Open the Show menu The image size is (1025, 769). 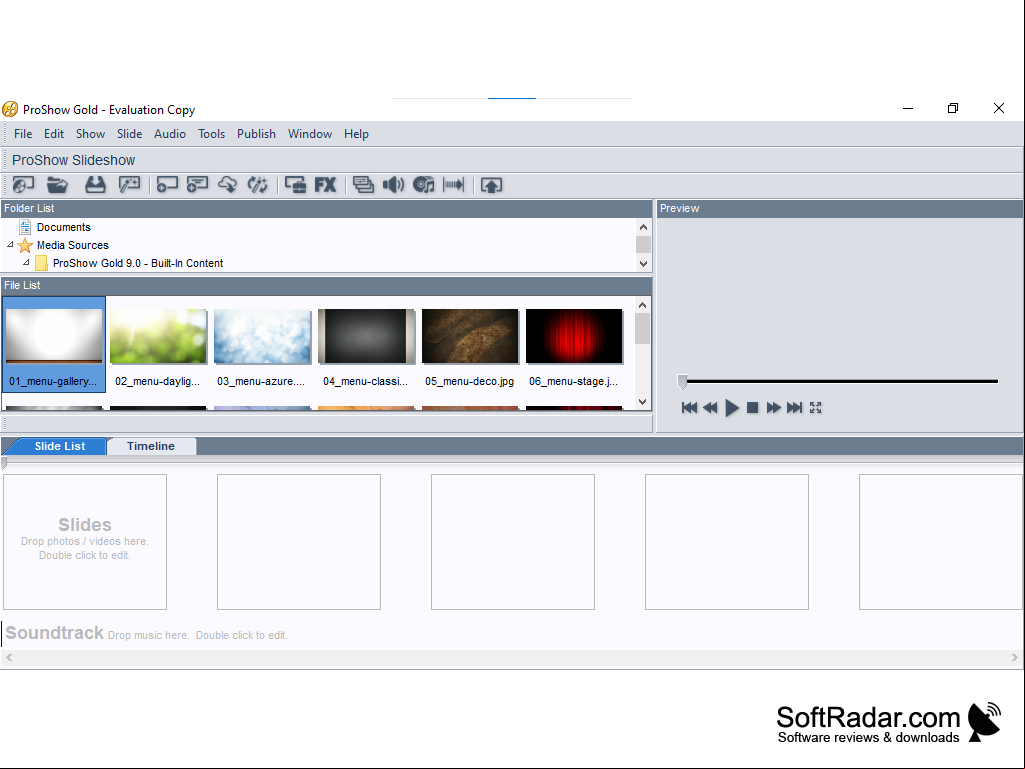click(x=90, y=134)
